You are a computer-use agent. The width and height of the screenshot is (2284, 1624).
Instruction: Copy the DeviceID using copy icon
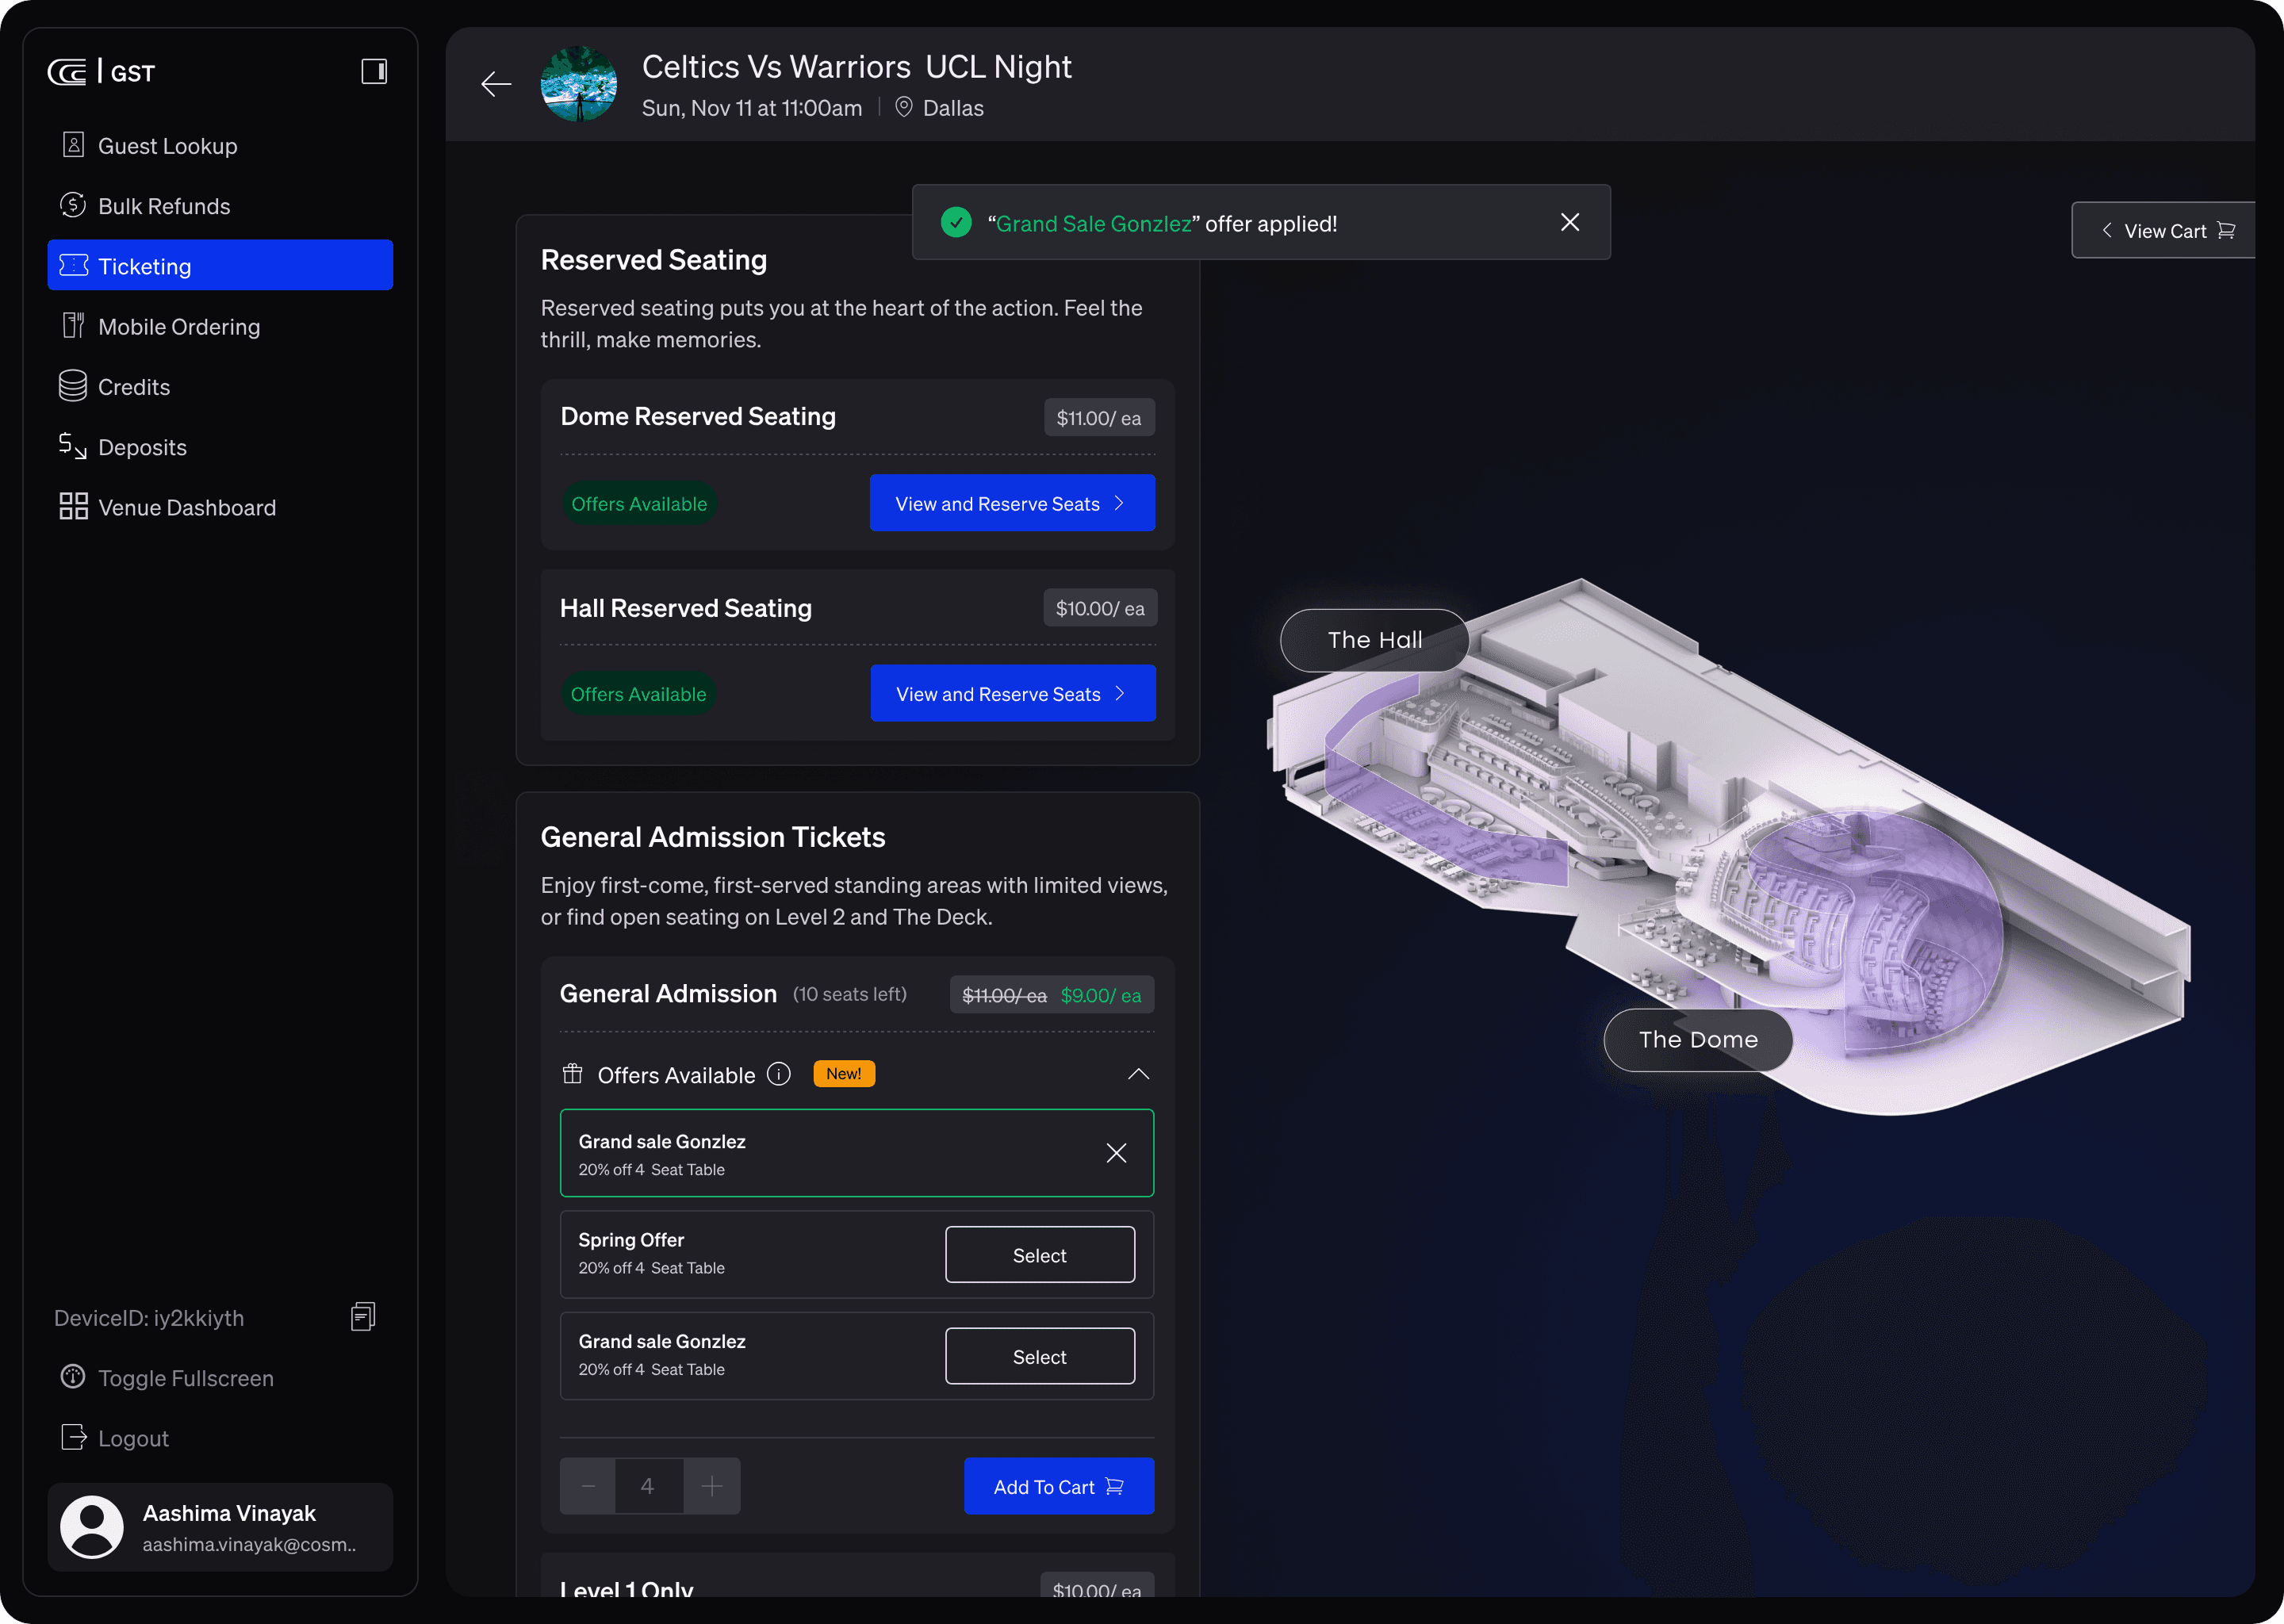tap(363, 1317)
